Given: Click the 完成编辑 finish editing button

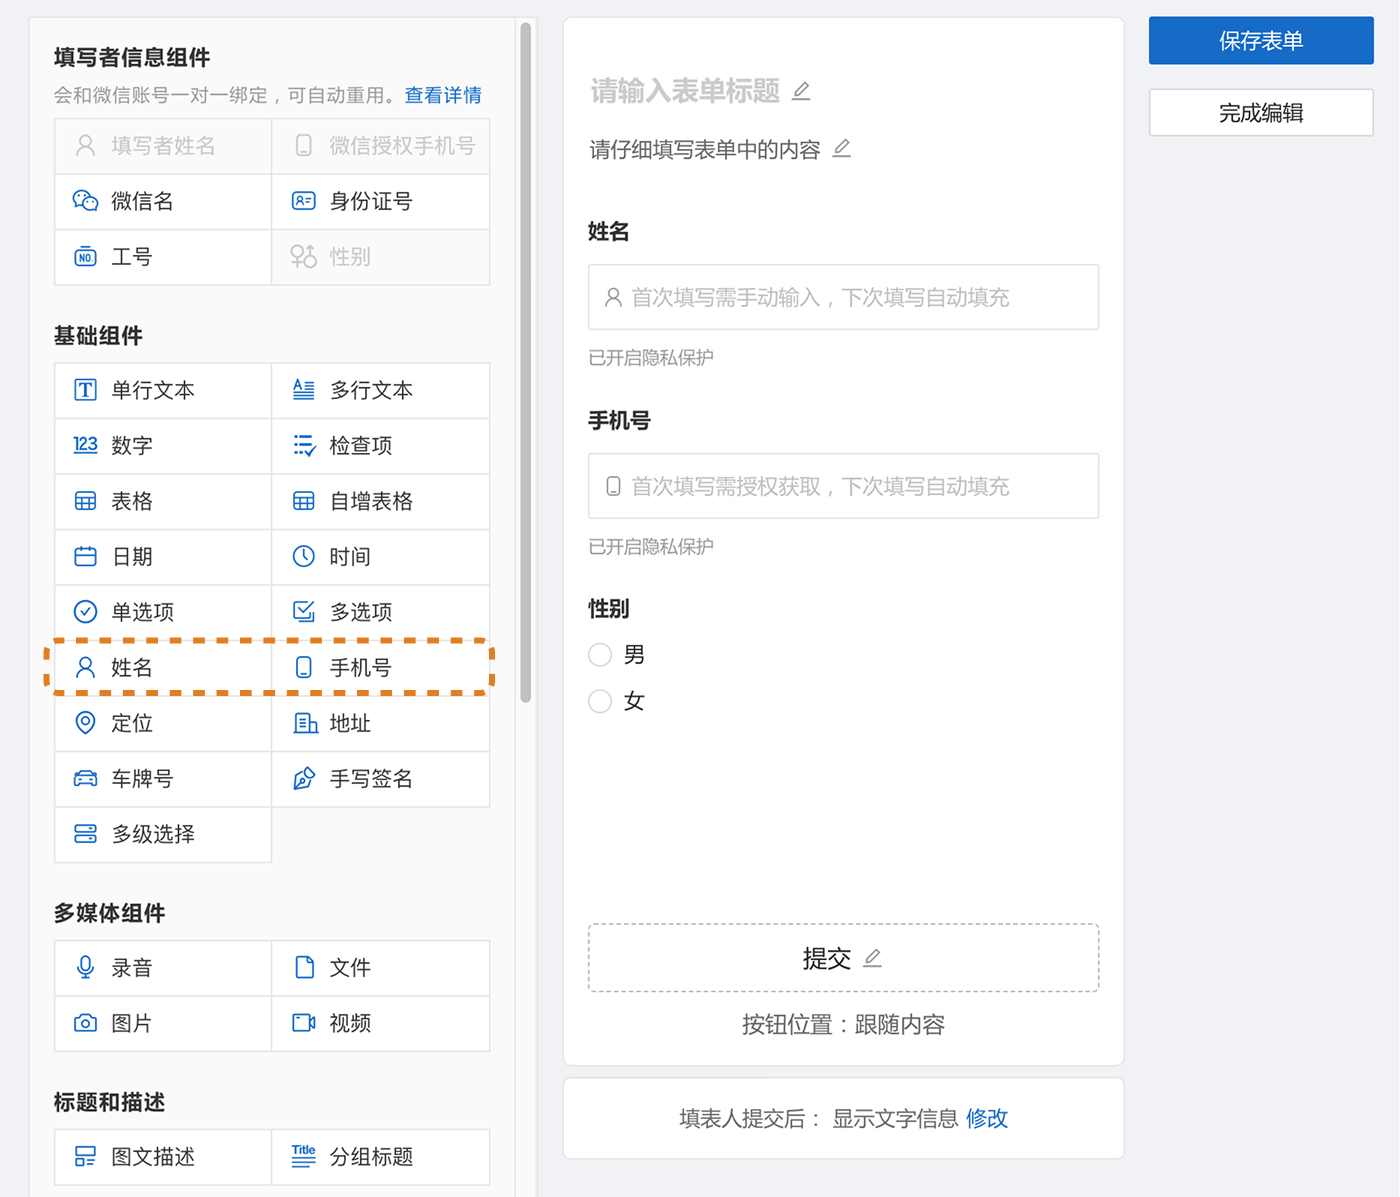Looking at the screenshot, I should point(1260,113).
